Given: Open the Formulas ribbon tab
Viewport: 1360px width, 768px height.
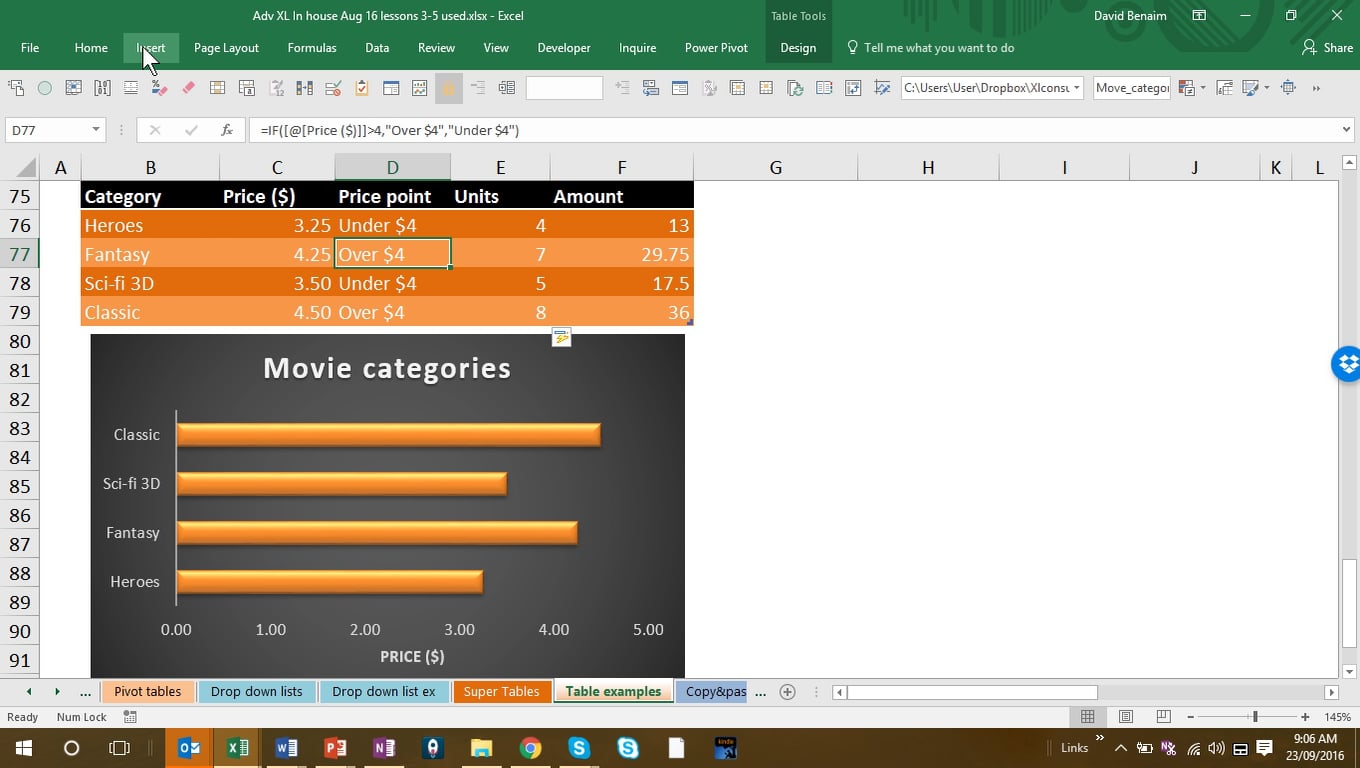Looking at the screenshot, I should [x=312, y=48].
